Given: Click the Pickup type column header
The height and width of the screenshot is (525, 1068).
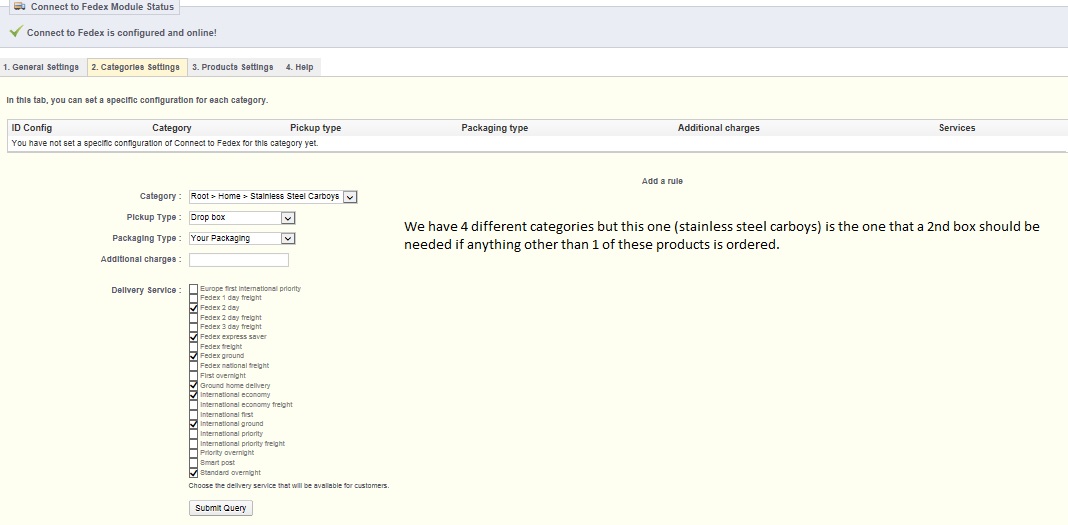Looking at the screenshot, I should pos(315,128).
